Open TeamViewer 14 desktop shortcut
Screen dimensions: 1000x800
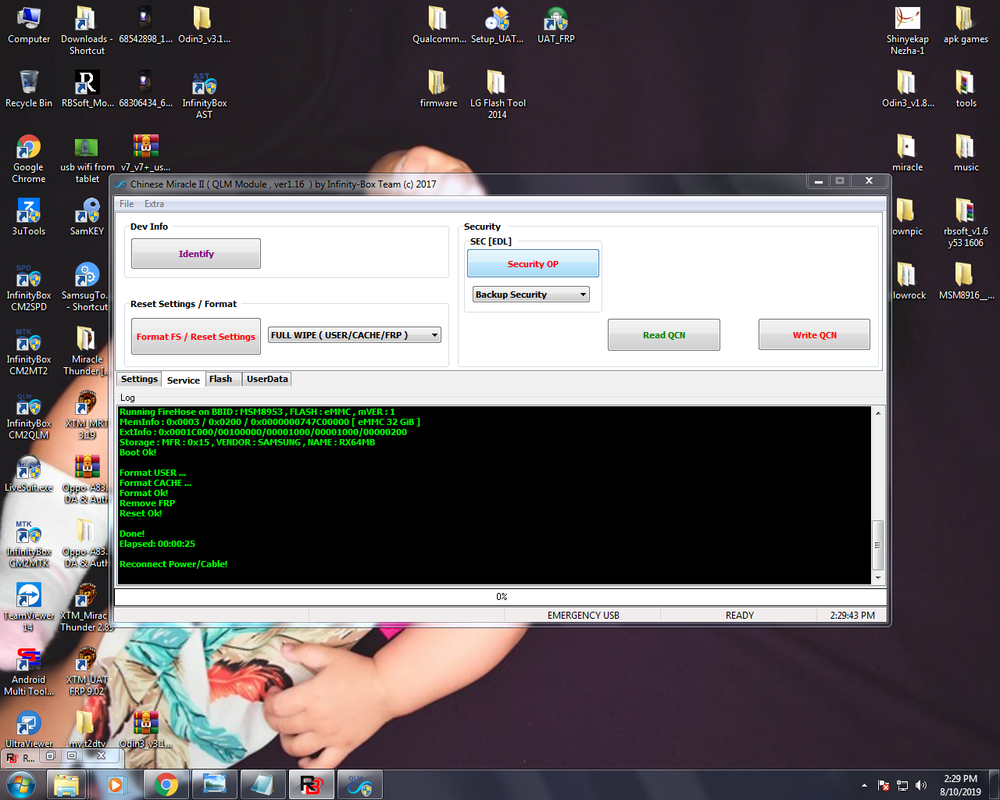point(29,607)
